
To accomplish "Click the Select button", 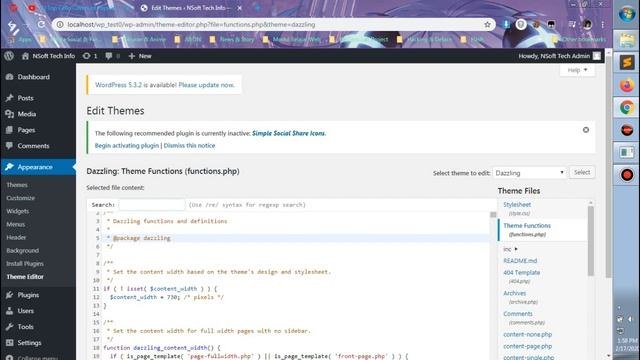I will point(582,172).
